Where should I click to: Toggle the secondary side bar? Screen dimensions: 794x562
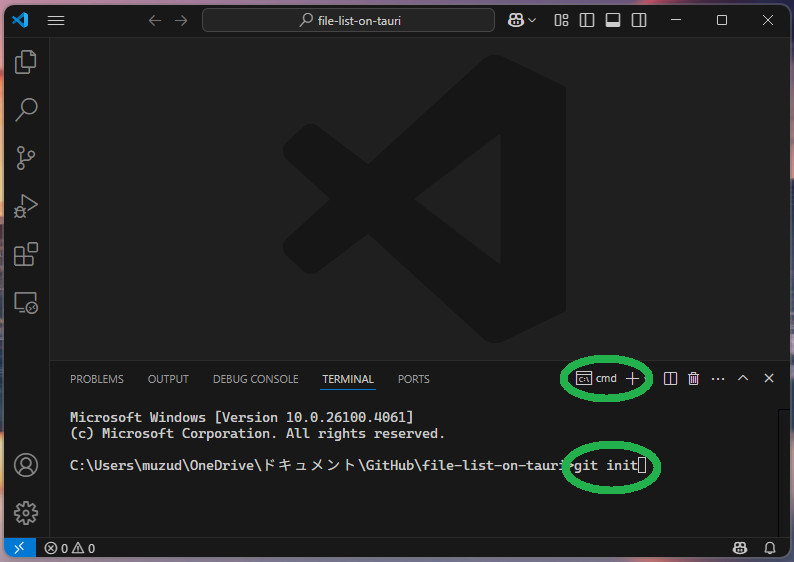click(x=639, y=20)
